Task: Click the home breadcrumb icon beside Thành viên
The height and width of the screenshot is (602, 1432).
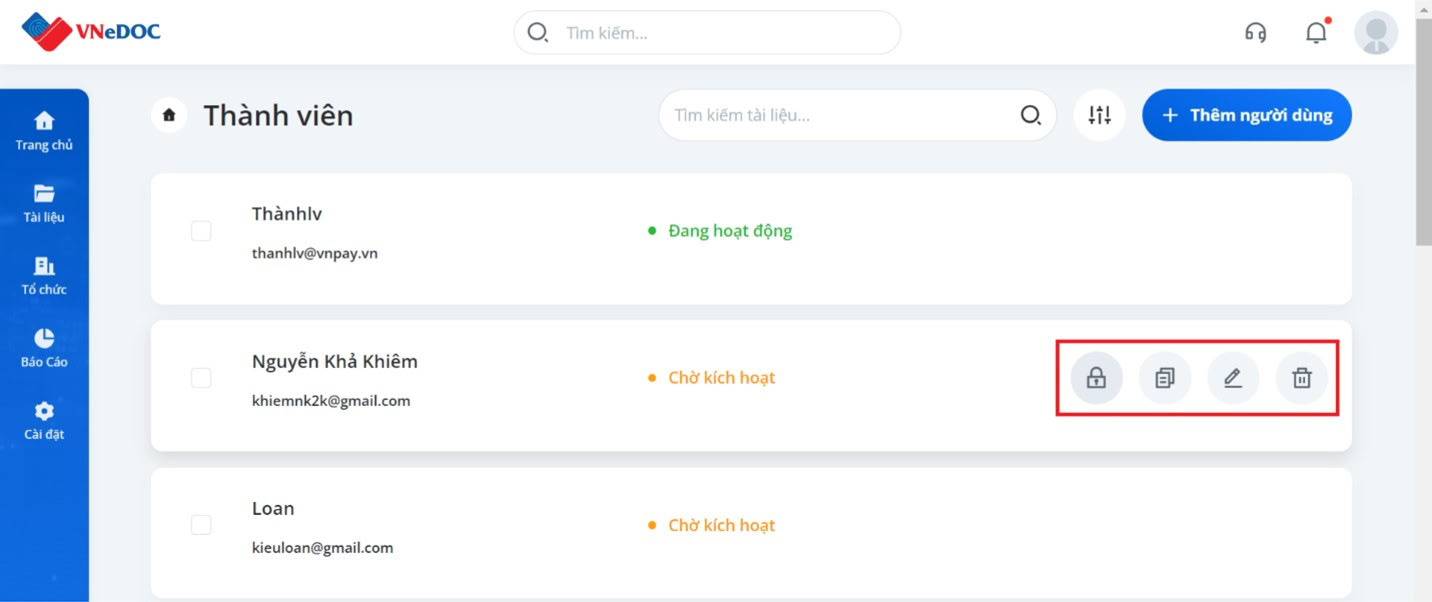Action: pyautogui.click(x=169, y=115)
